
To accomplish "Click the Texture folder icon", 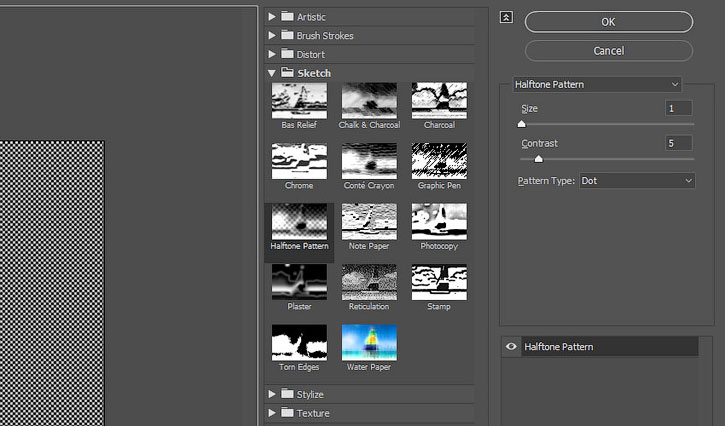I will pos(288,412).
